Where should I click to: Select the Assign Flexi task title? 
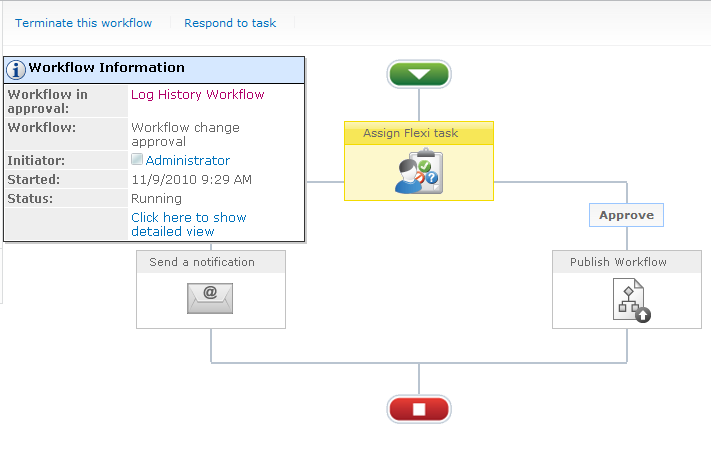point(410,133)
